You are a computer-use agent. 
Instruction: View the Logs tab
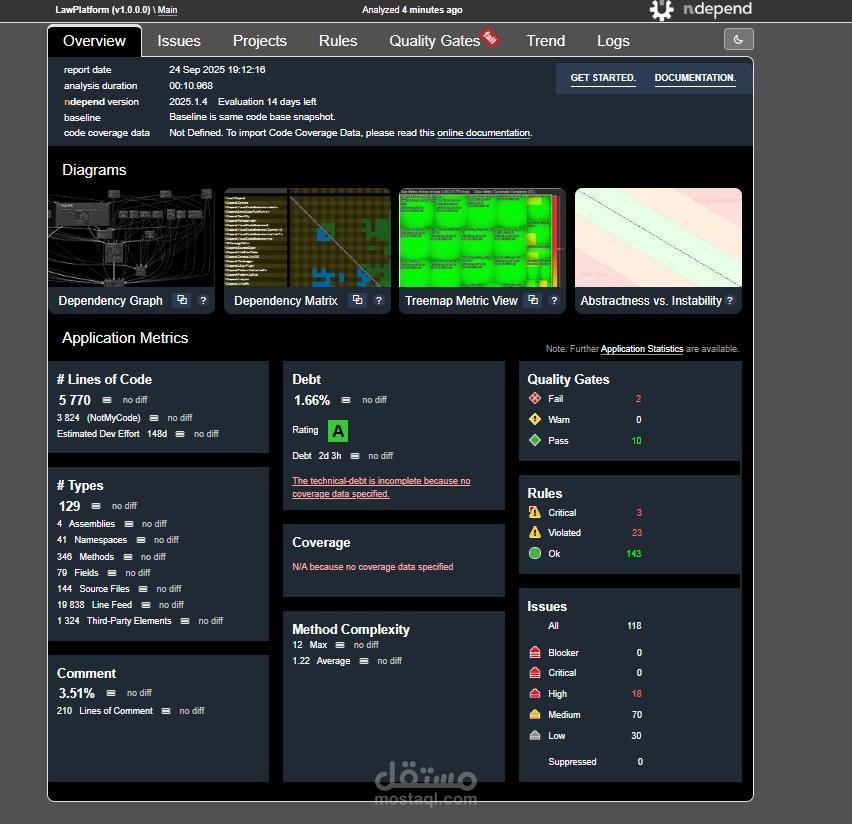click(613, 41)
